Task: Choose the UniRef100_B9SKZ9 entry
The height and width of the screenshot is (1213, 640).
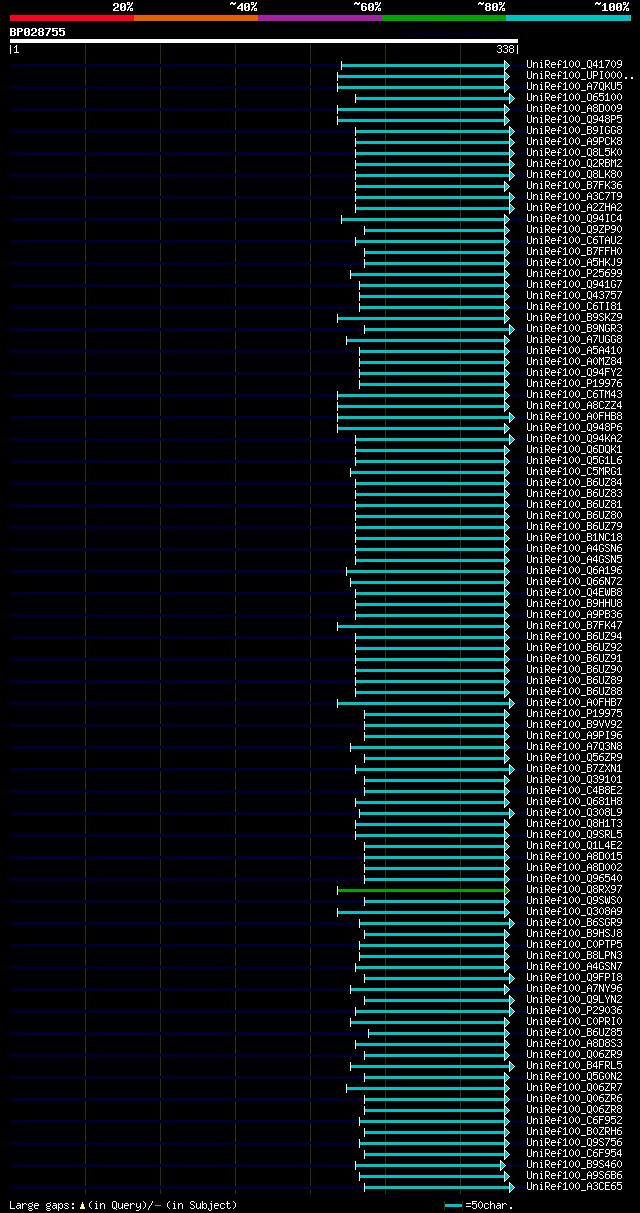Action: [x=574, y=318]
